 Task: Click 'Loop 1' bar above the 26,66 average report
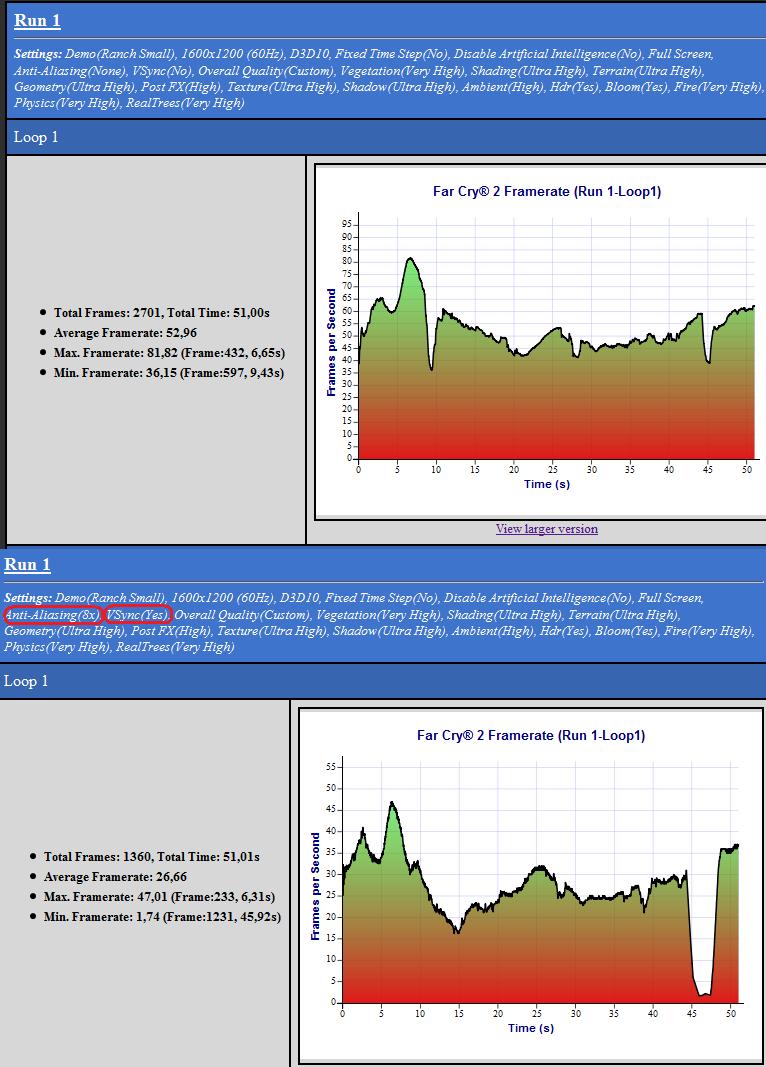(x=383, y=680)
